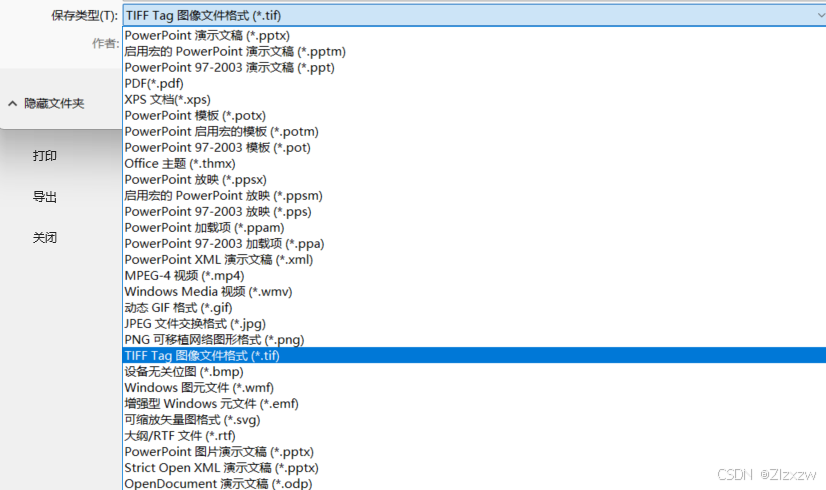The height and width of the screenshot is (490, 826).
Task: Select PowerPoint 加载项 (*.ppam)
Action: (x=474, y=228)
